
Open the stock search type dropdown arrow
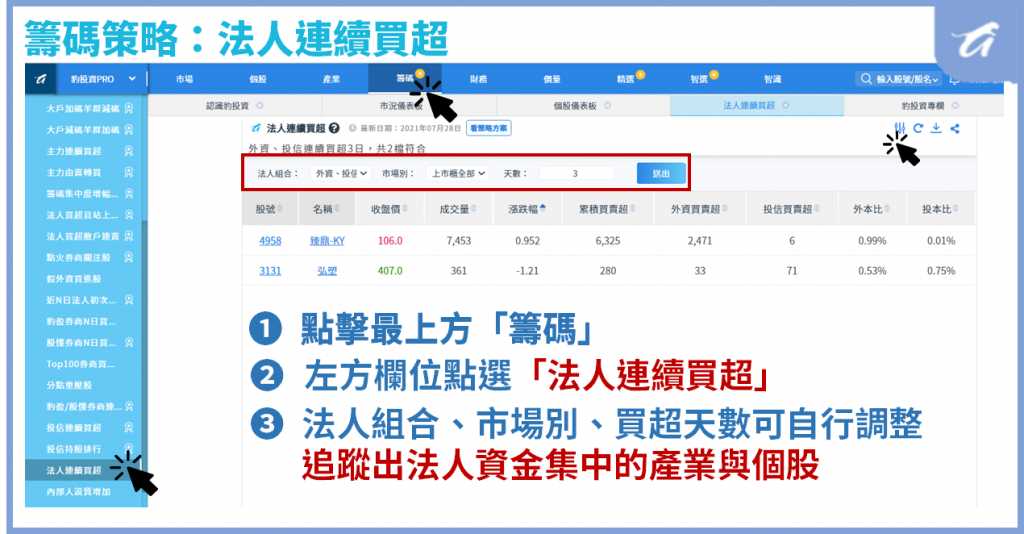(x=936, y=80)
